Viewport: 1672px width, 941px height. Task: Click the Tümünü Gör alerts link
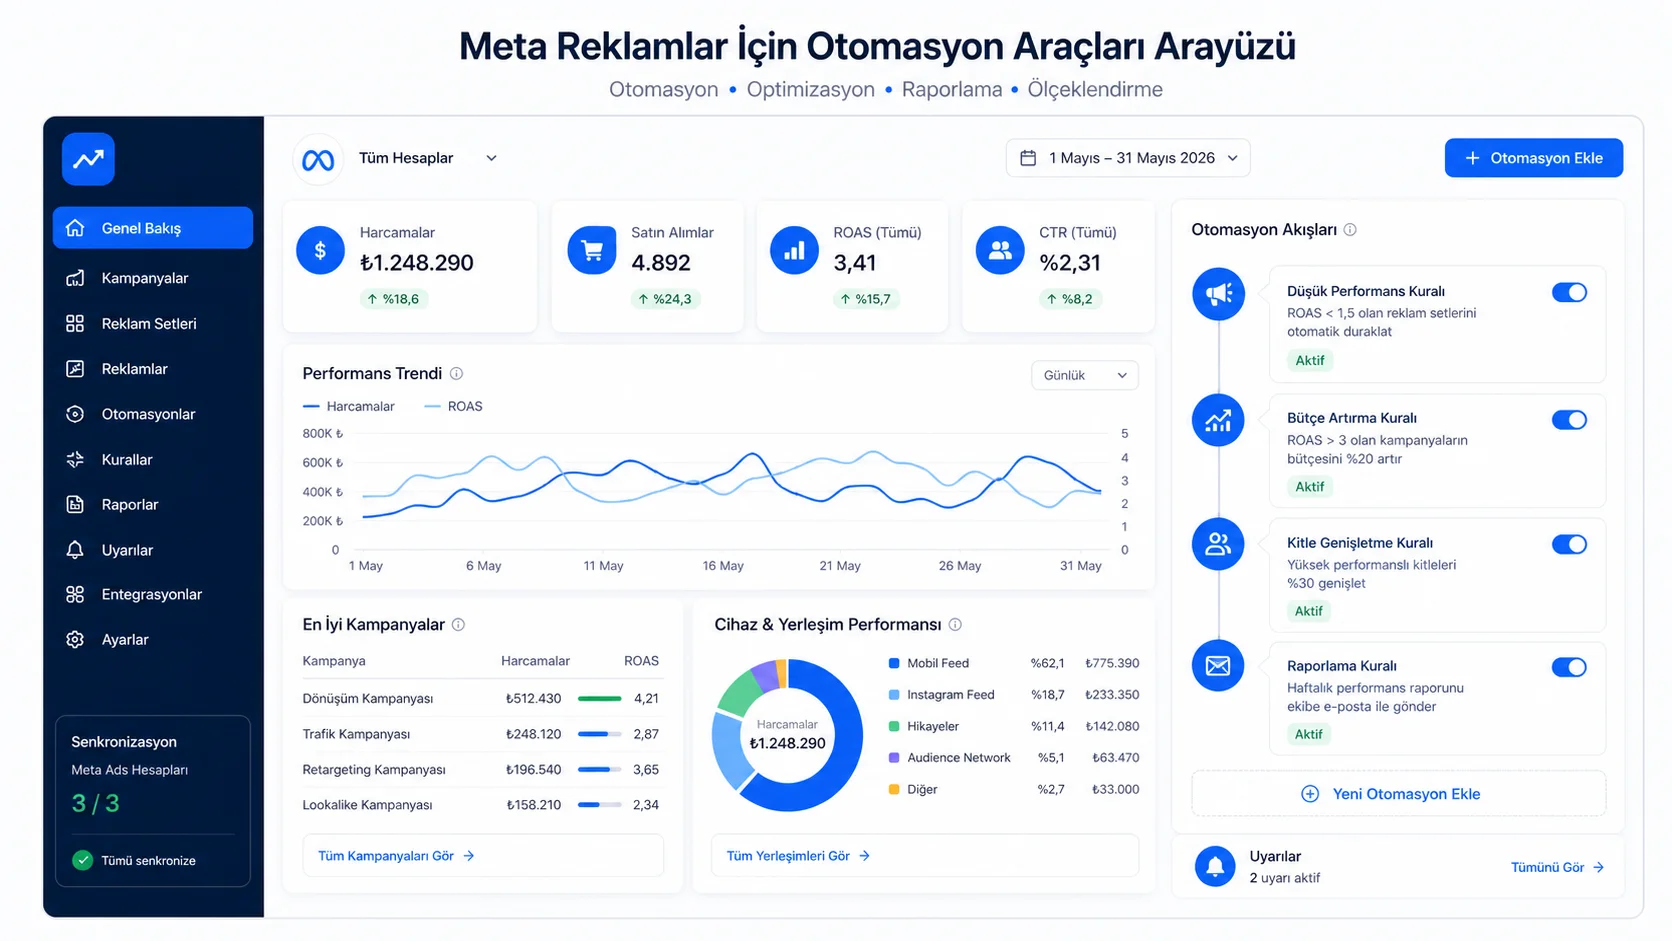(x=1557, y=867)
